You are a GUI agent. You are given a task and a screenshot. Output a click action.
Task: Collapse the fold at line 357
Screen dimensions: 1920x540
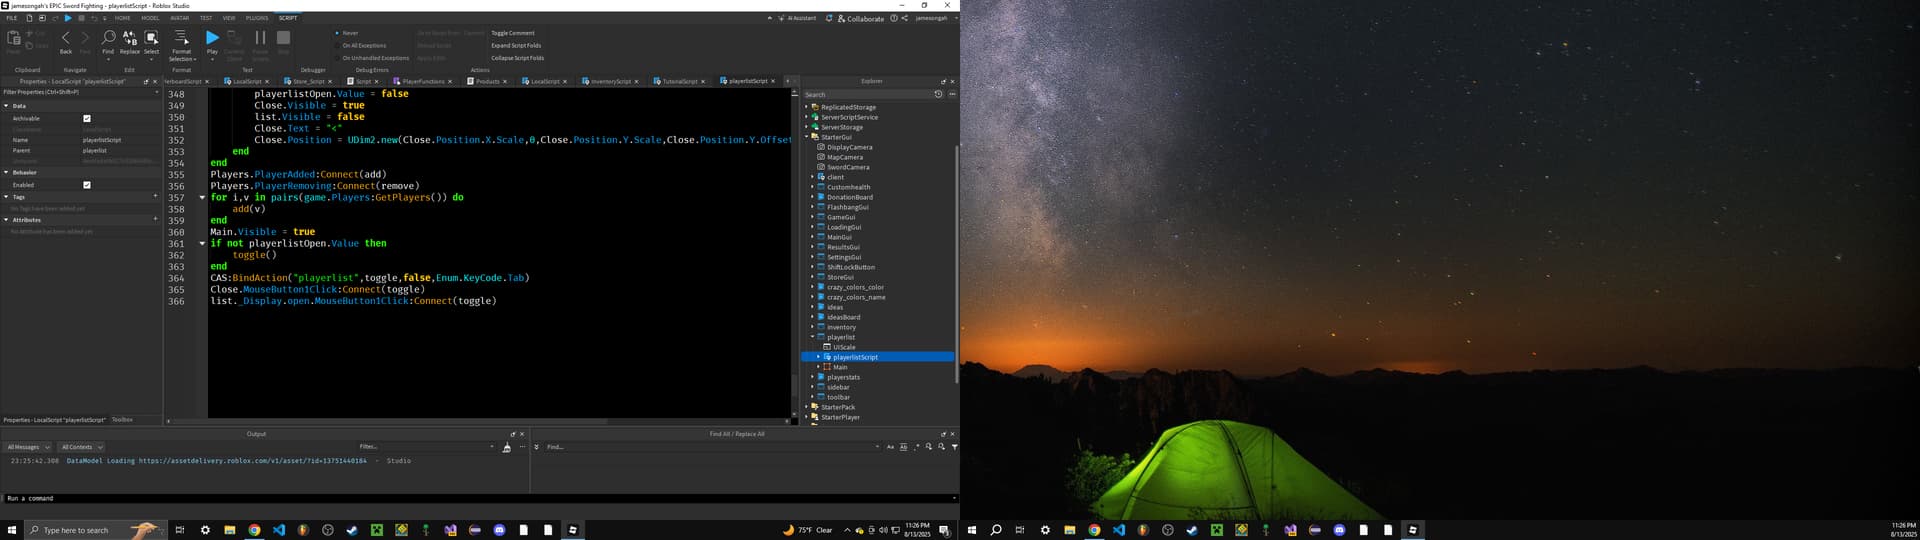[x=202, y=198]
